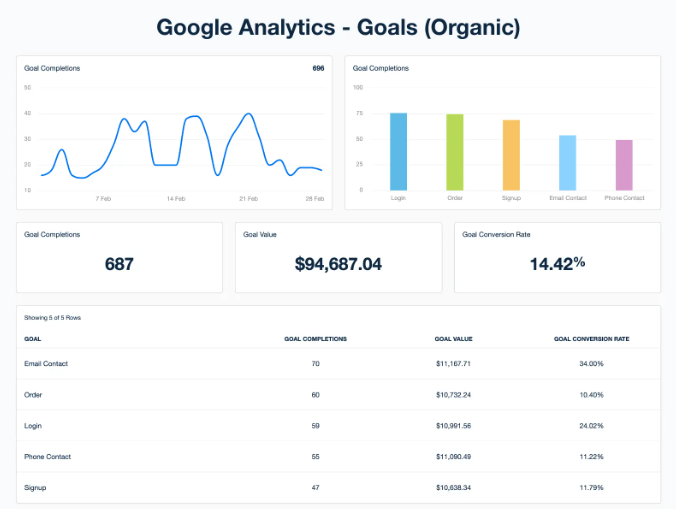Click the 24.02% conversion rate cell

592,426
